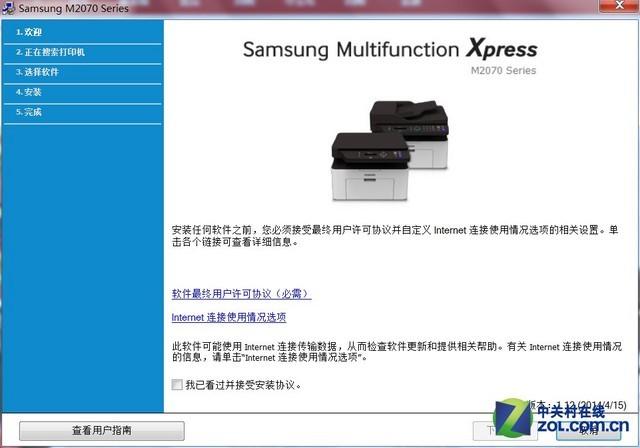
Task: Close the Samsung M2070 Series window
Action: (x=619, y=5)
